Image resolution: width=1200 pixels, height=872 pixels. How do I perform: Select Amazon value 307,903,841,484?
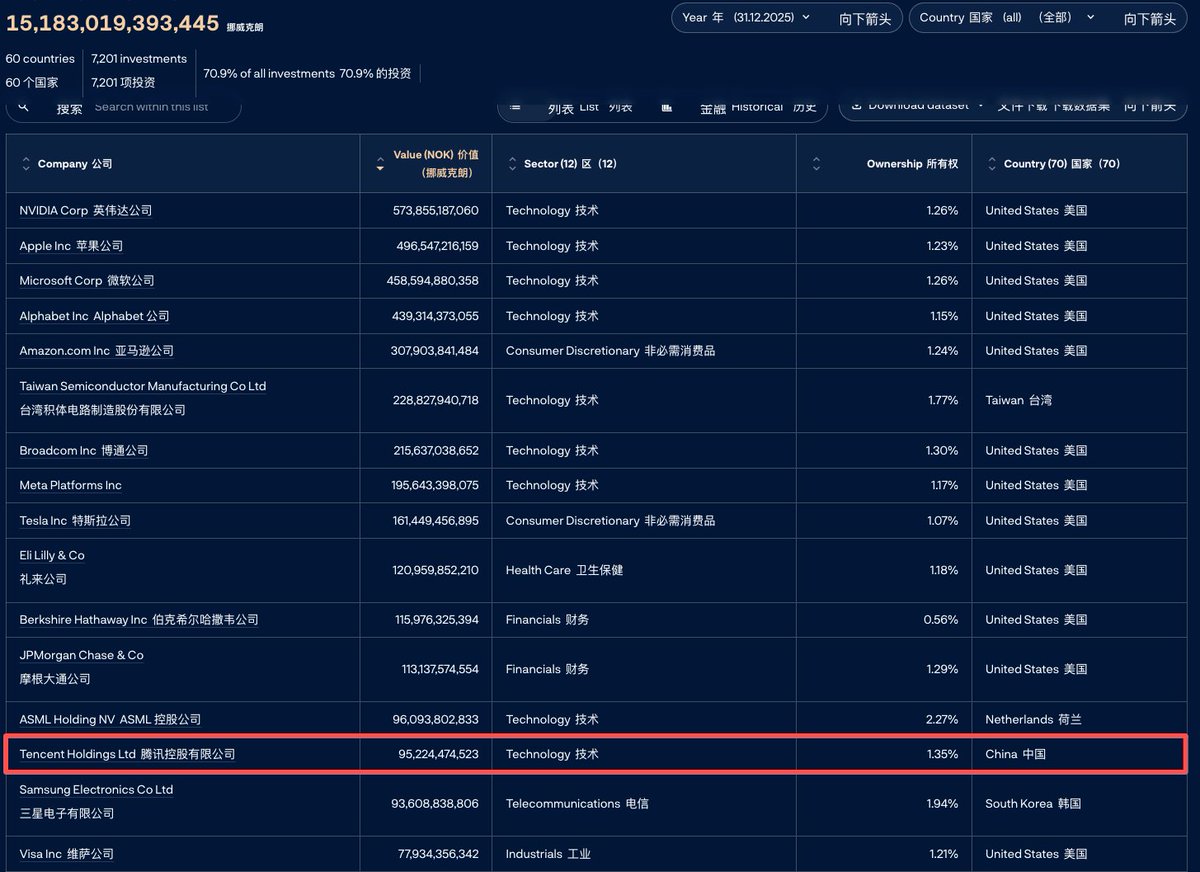click(x=435, y=351)
